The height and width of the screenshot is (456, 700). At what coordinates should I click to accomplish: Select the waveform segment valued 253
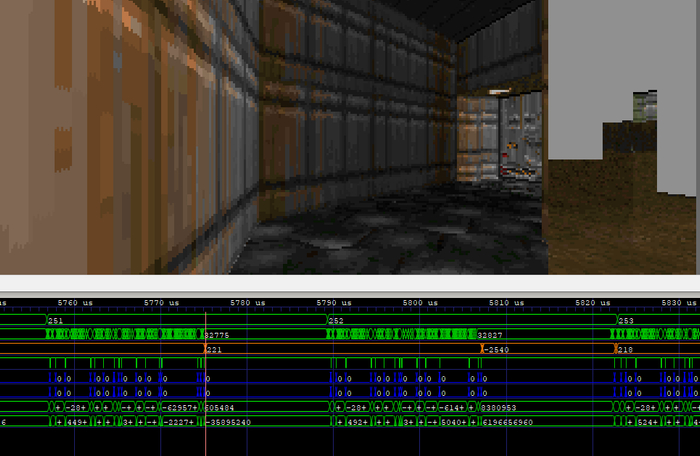click(x=658, y=320)
